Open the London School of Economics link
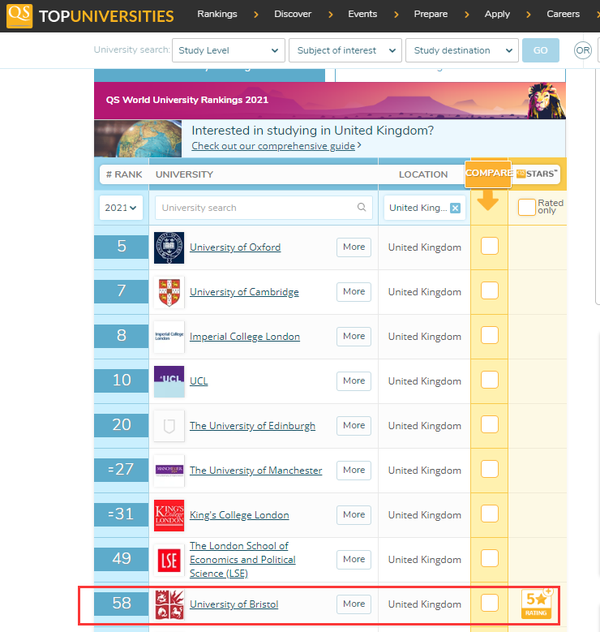The width and height of the screenshot is (600, 632). [x=243, y=559]
